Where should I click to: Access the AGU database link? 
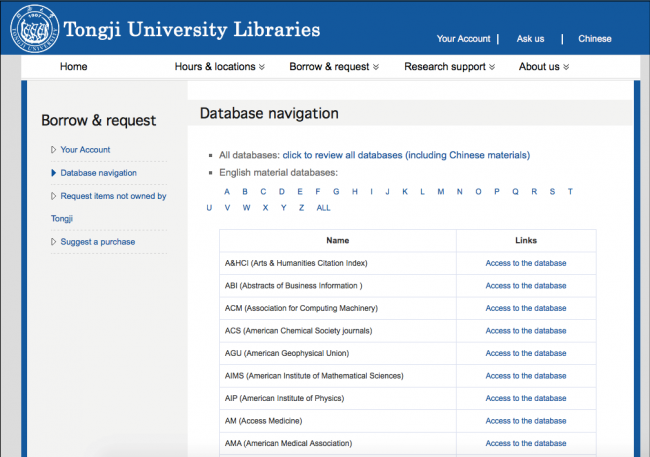point(526,353)
